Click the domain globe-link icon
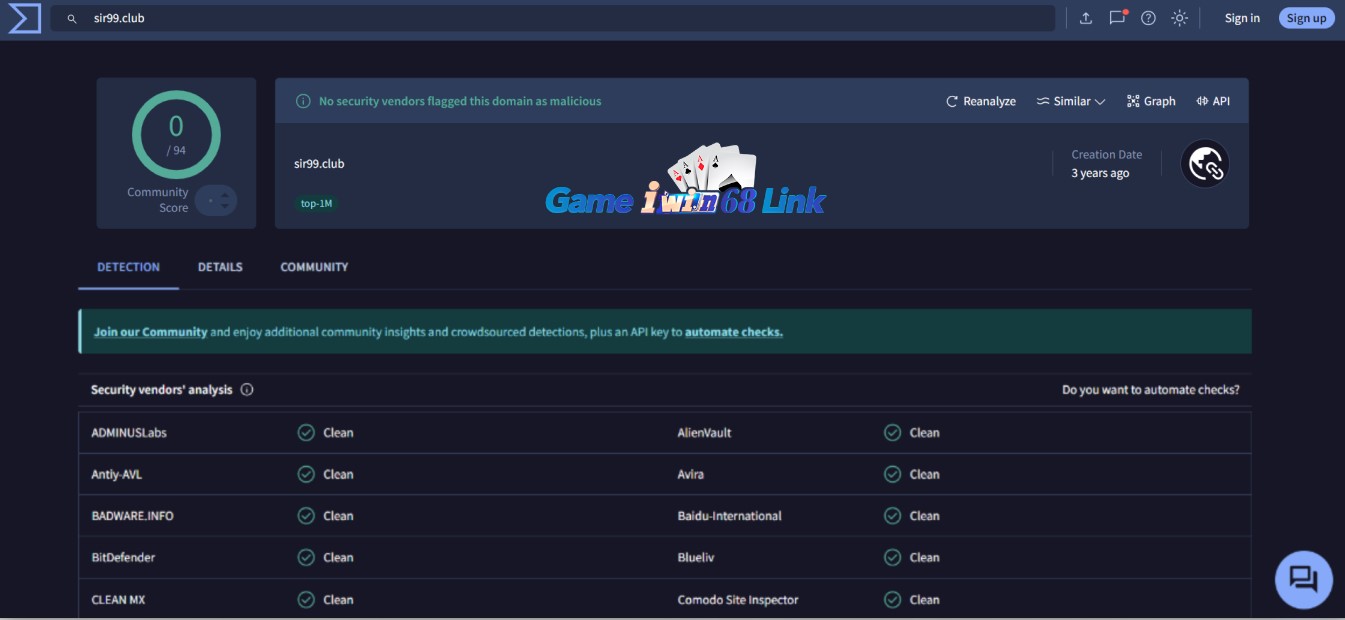 [1205, 164]
